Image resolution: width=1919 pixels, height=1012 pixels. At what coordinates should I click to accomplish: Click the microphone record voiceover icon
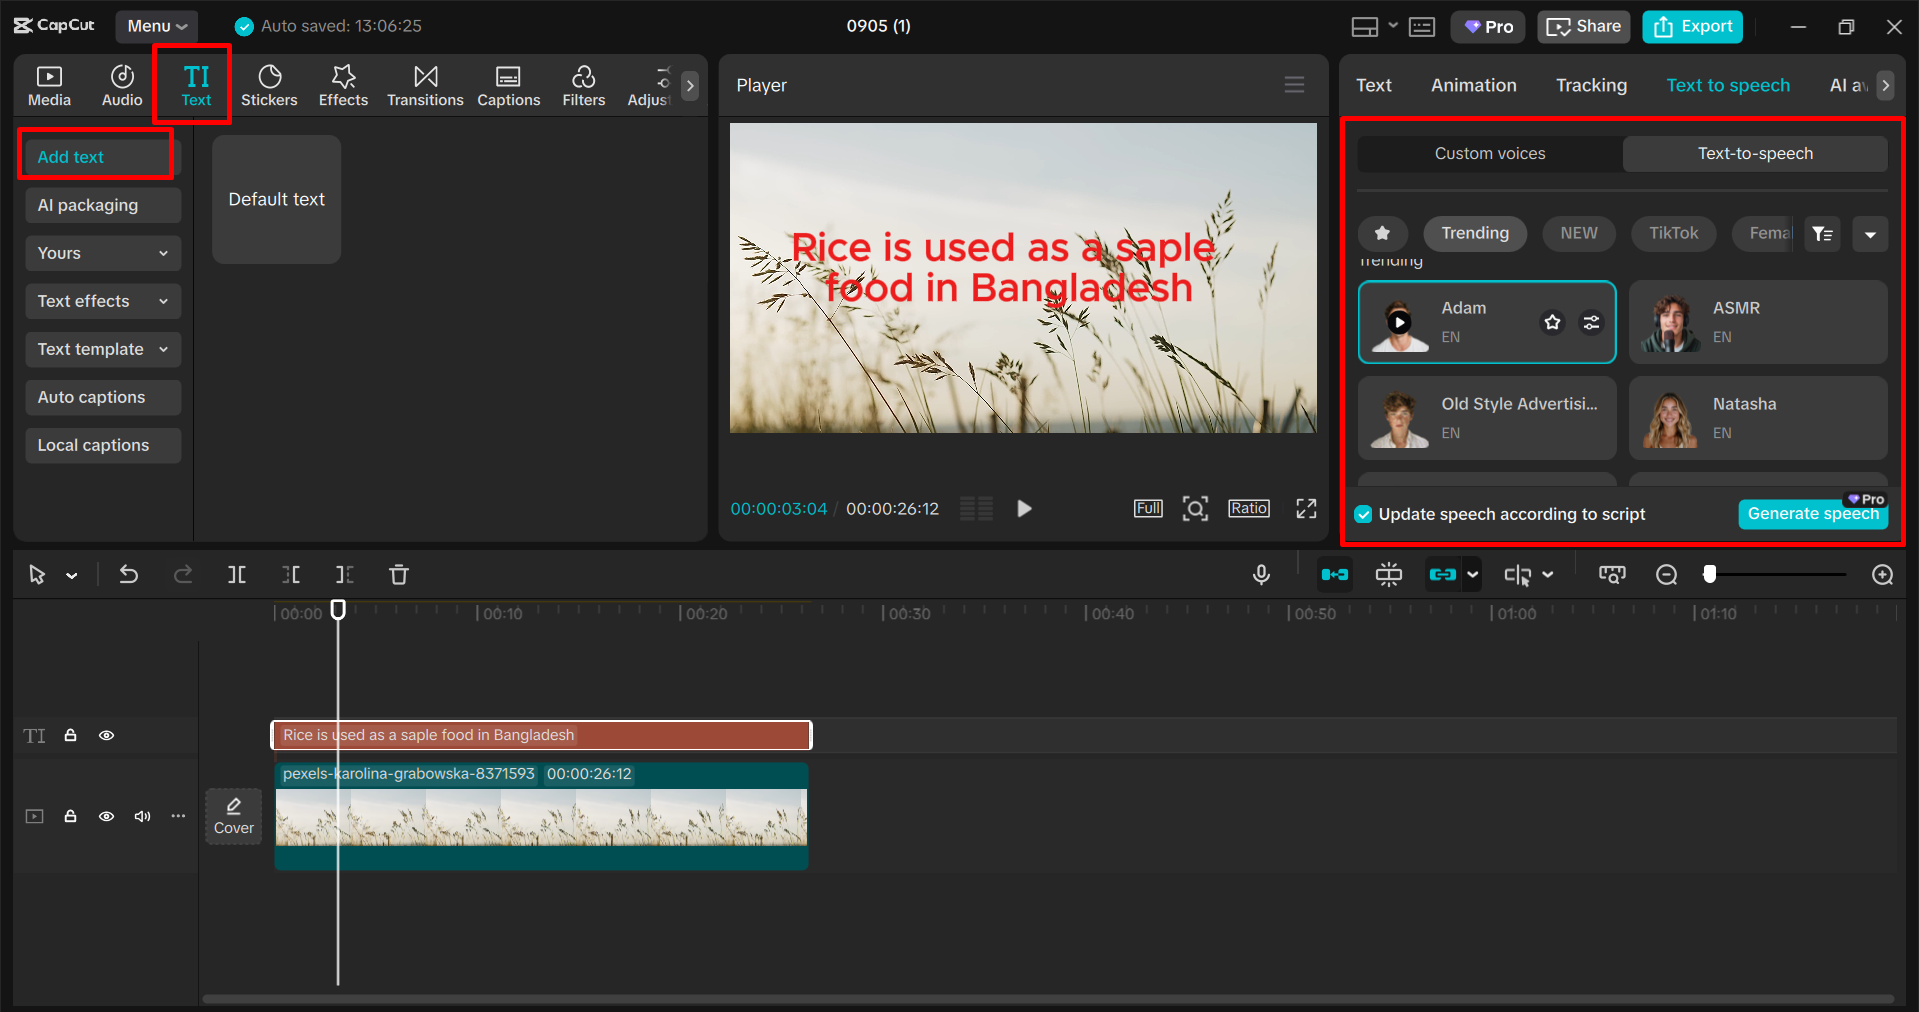point(1261,575)
